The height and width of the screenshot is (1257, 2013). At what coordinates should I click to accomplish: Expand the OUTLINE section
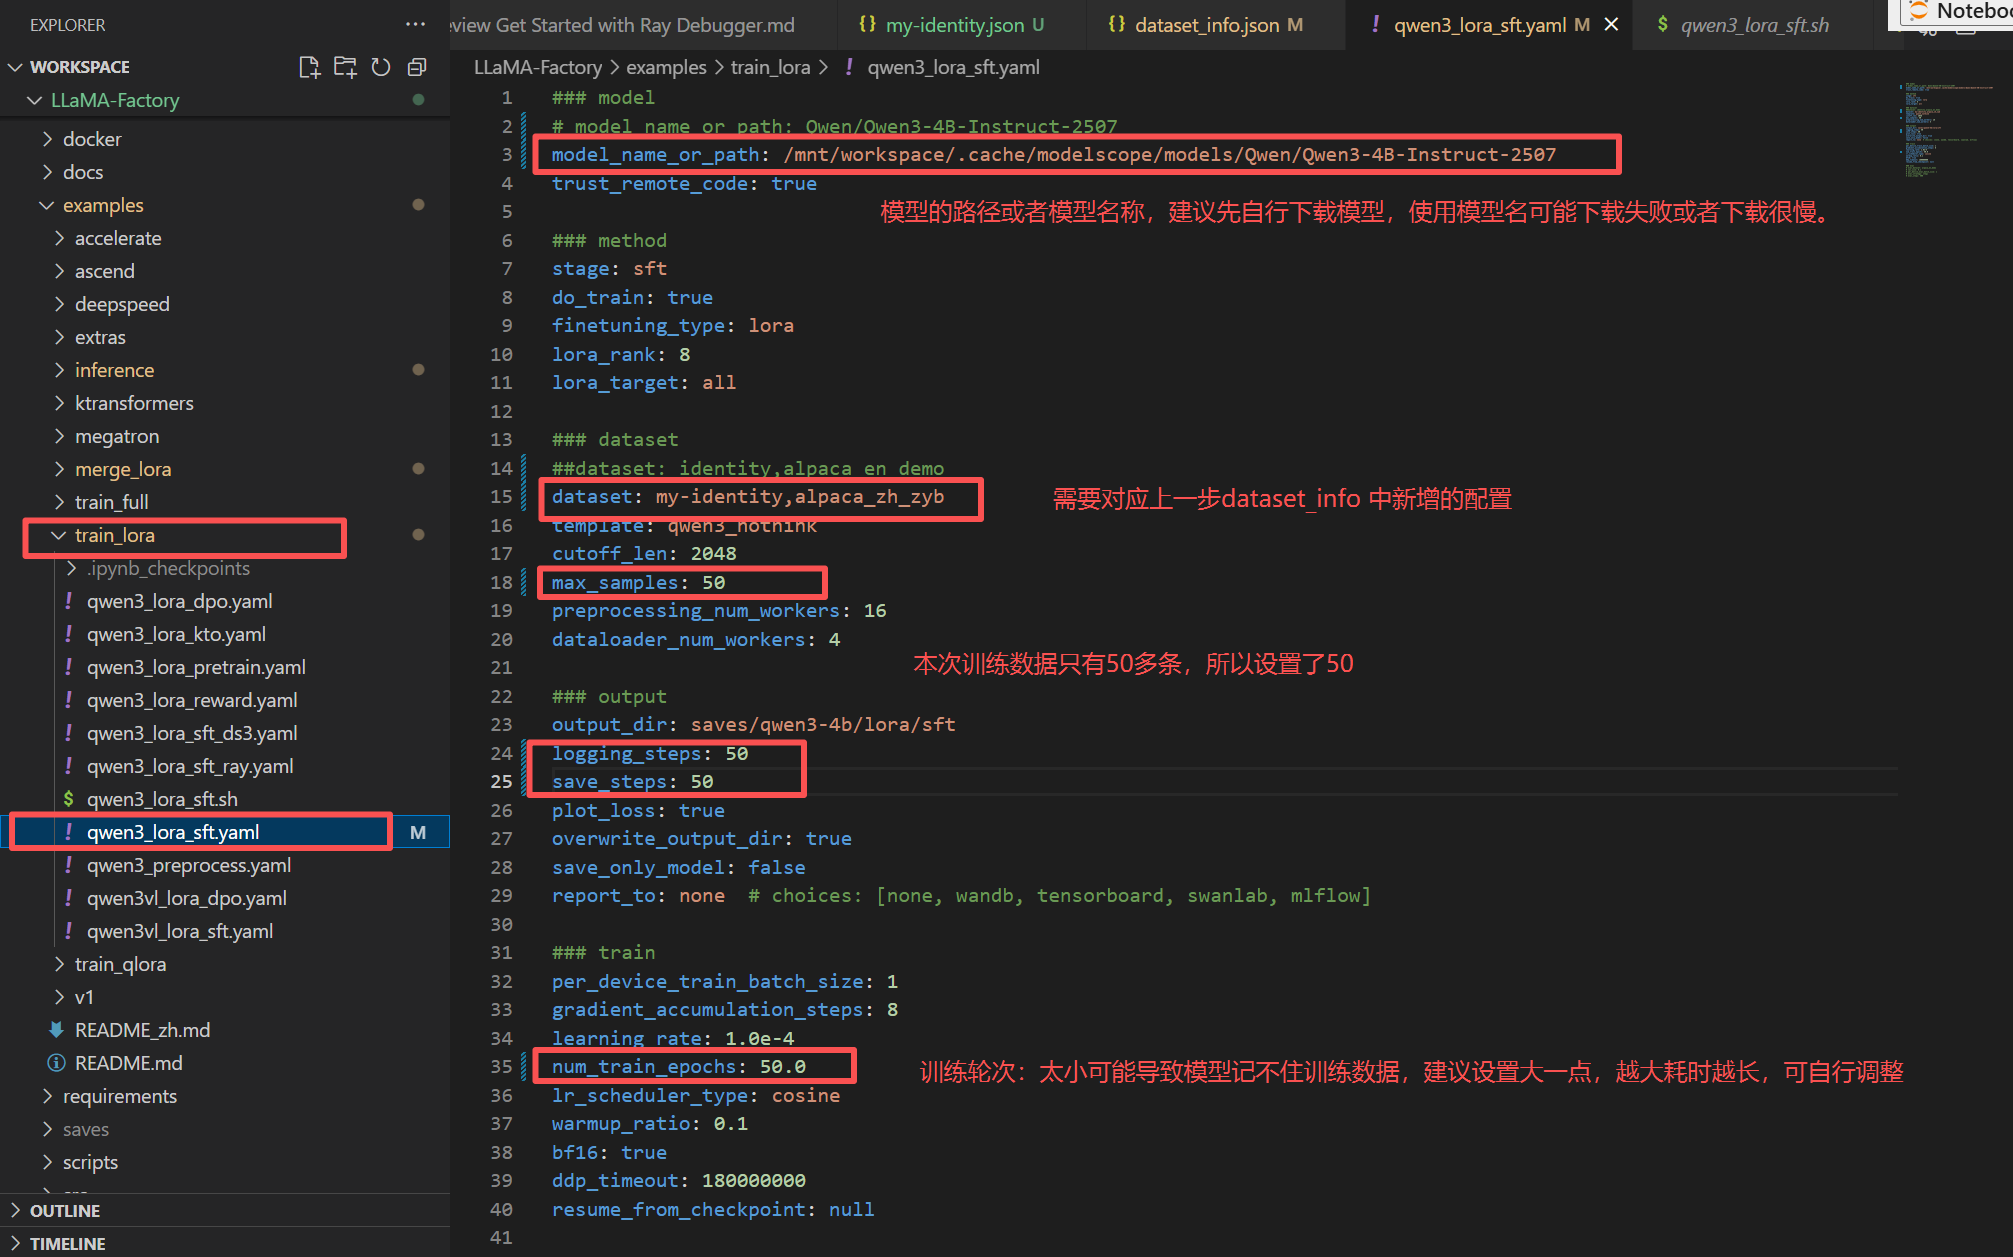[65, 1210]
